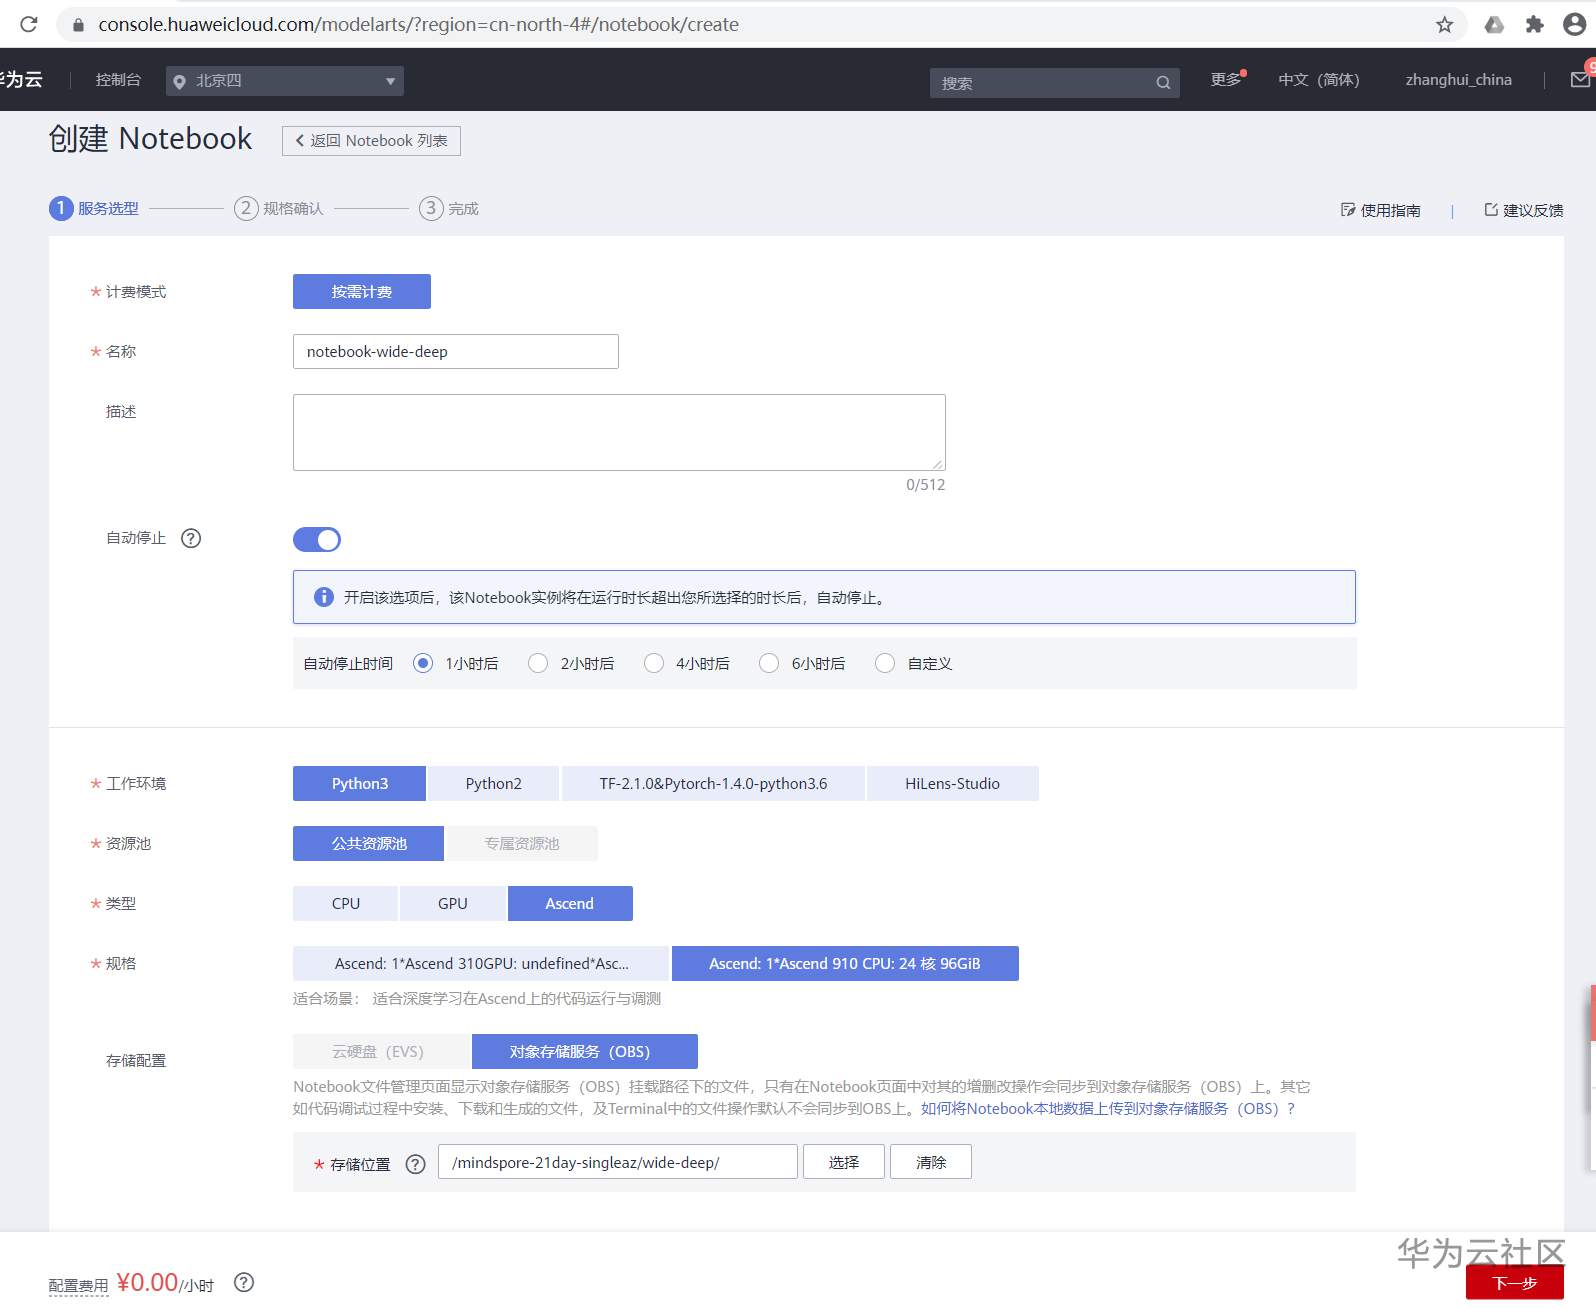Click the site lock icon in address bar
The image size is (1596, 1308).
[x=78, y=24]
